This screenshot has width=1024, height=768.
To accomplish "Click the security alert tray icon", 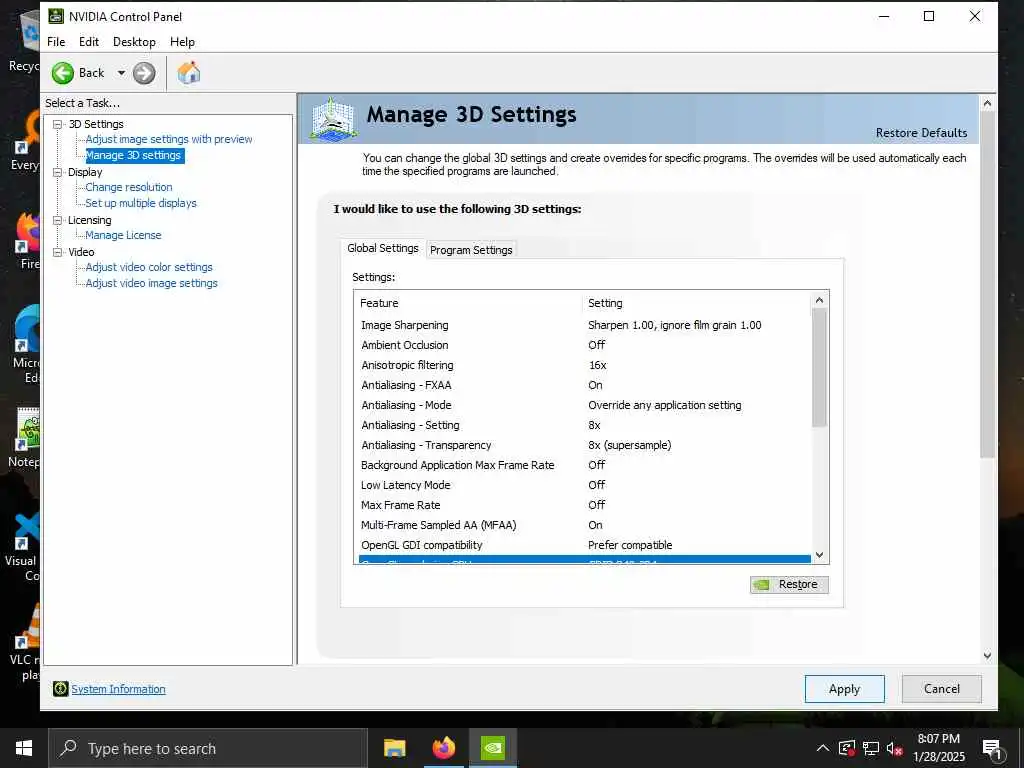I will 847,748.
